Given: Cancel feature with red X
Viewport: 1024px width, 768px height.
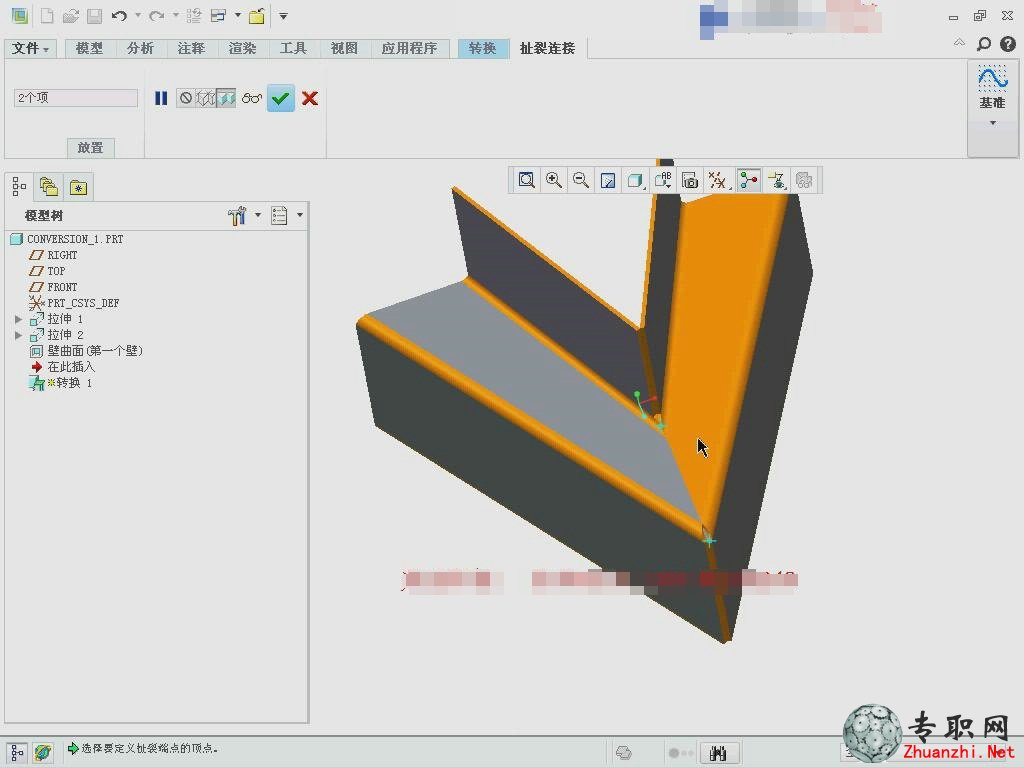Looking at the screenshot, I should pyautogui.click(x=310, y=98).
